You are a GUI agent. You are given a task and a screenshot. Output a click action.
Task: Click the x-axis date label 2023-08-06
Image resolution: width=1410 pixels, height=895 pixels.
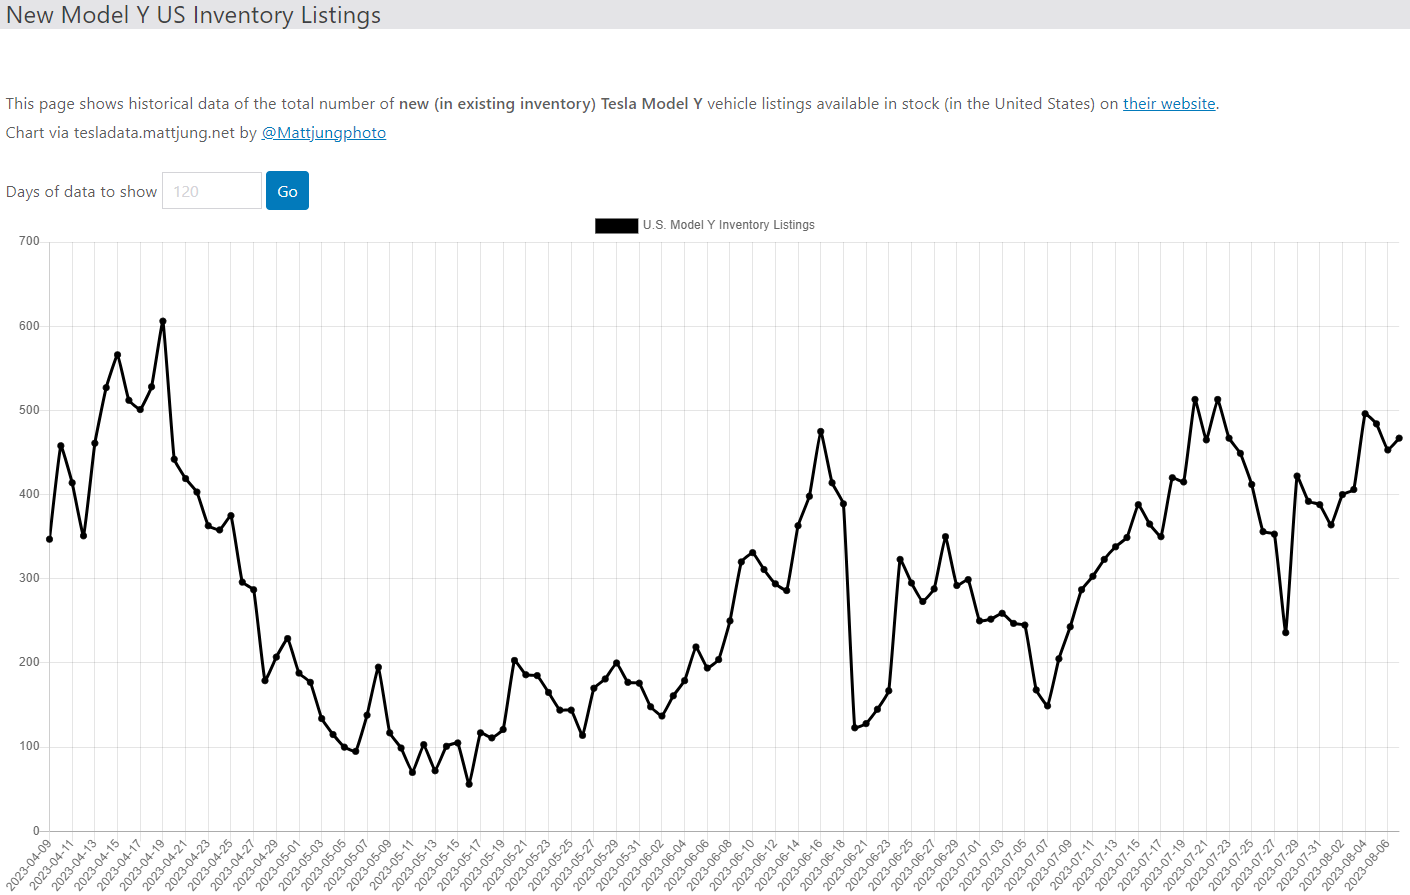(1367, 865)
